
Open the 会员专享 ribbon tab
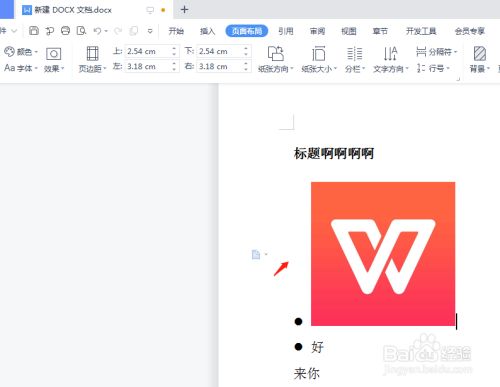pyautogui.click(x=470, y=31)
